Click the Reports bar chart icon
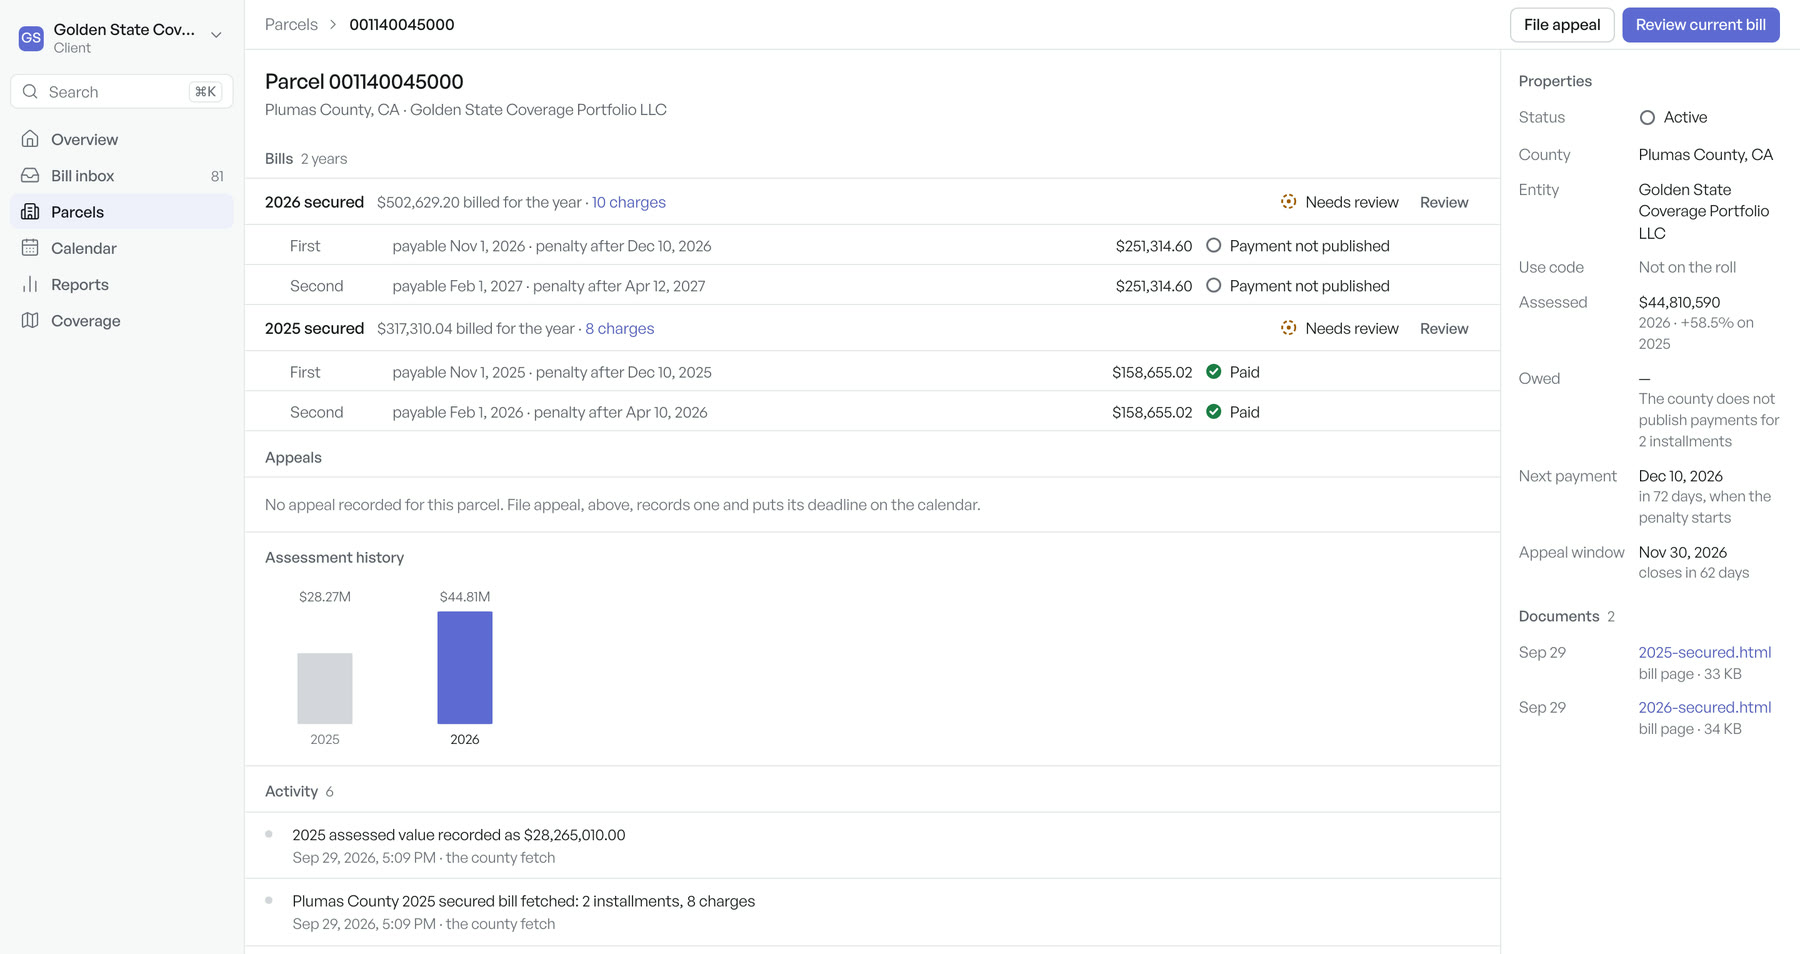The height and width of the screenshot is (954, 1800). pyautogui.click(x=30, y=284)
